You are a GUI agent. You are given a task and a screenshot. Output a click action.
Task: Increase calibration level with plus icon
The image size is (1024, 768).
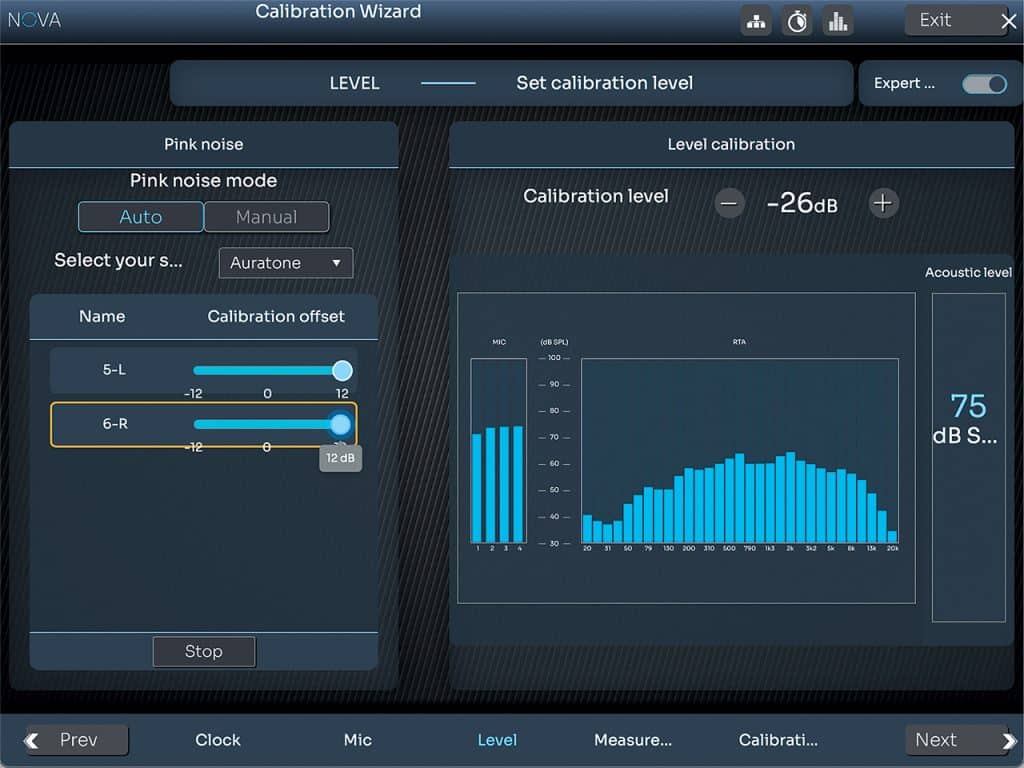[882, 204]
